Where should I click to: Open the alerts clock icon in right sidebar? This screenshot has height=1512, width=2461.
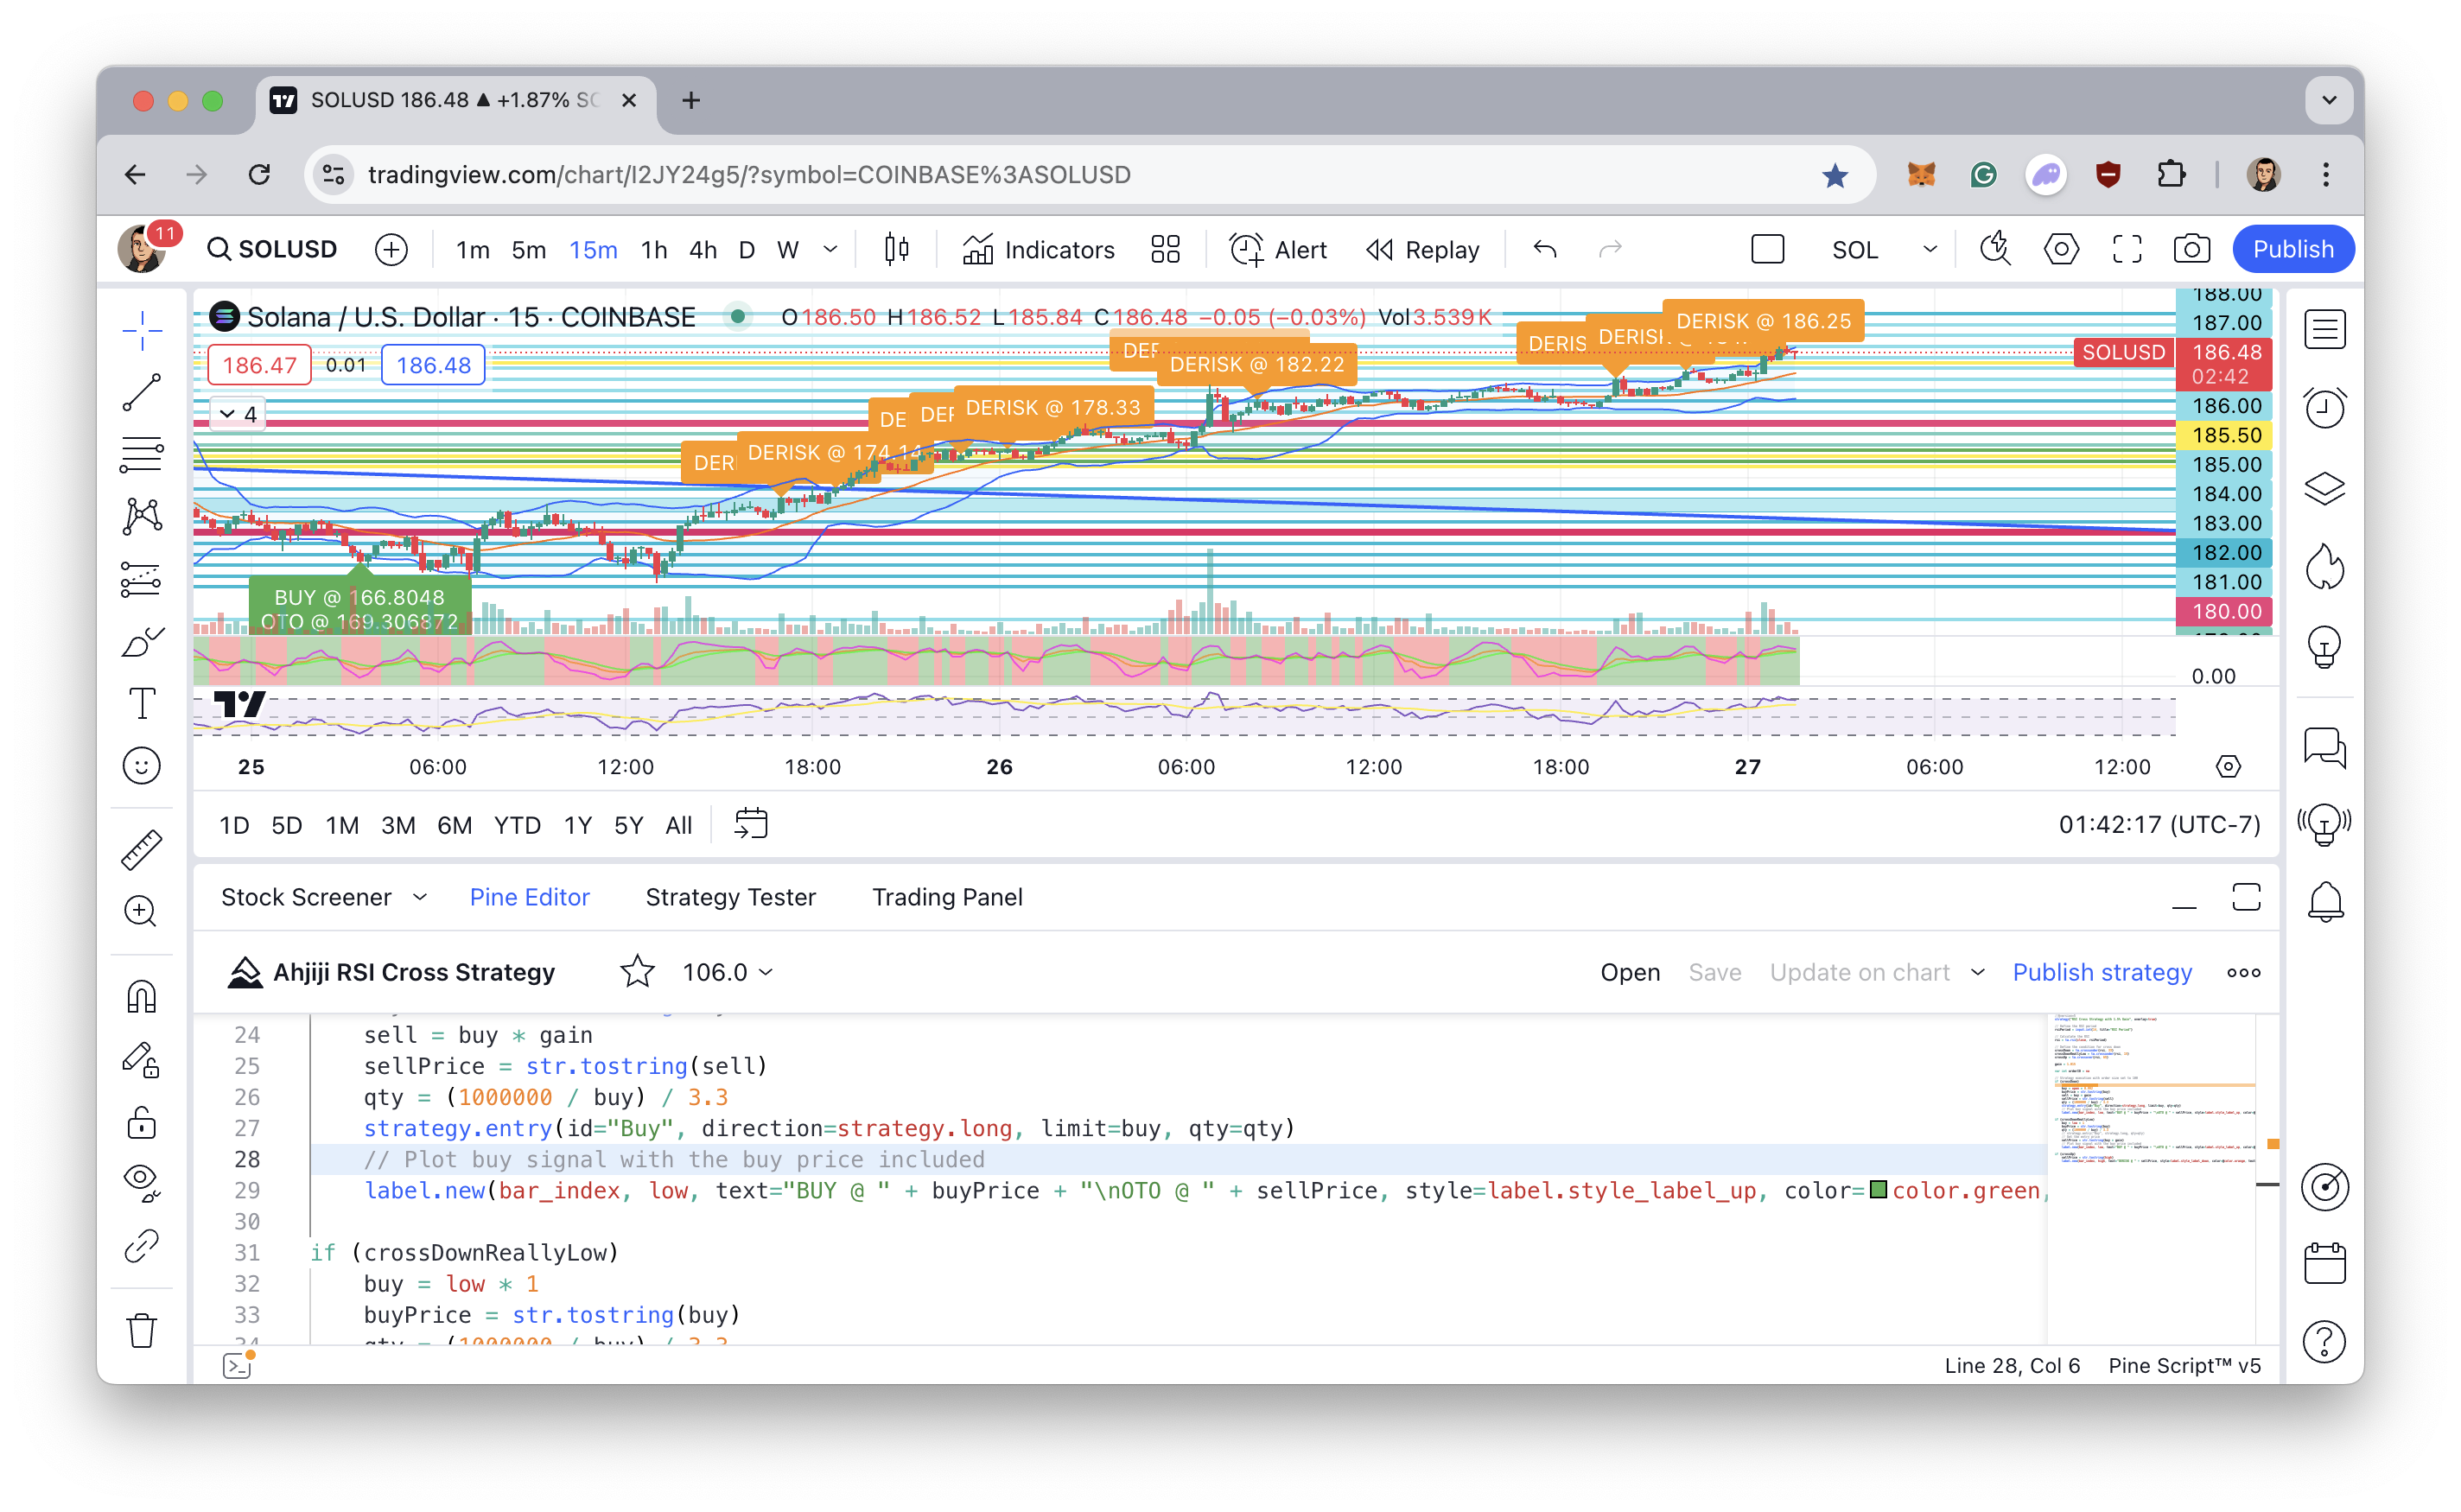pos(2325,408)
